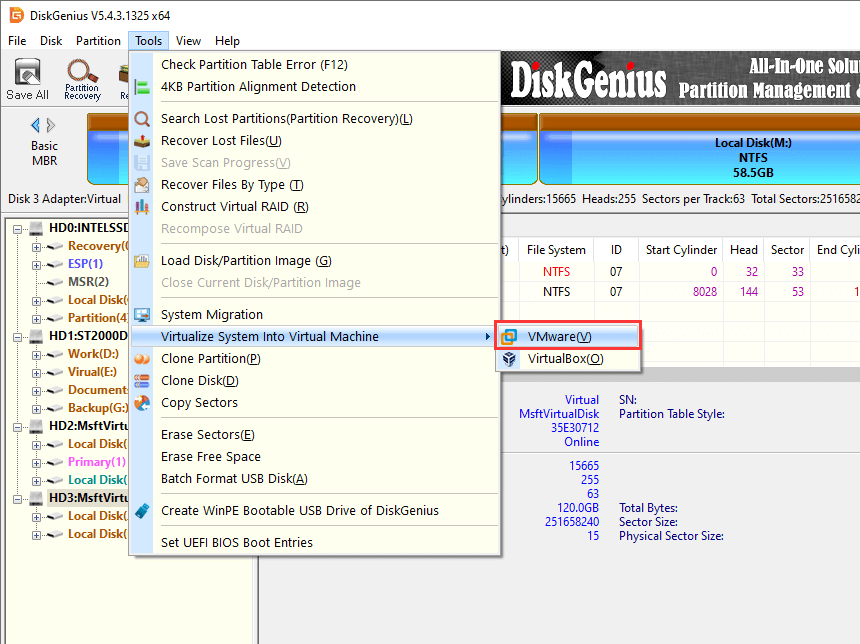Collapse the HD0:INTELSSD disk tree node

[18, 228]
